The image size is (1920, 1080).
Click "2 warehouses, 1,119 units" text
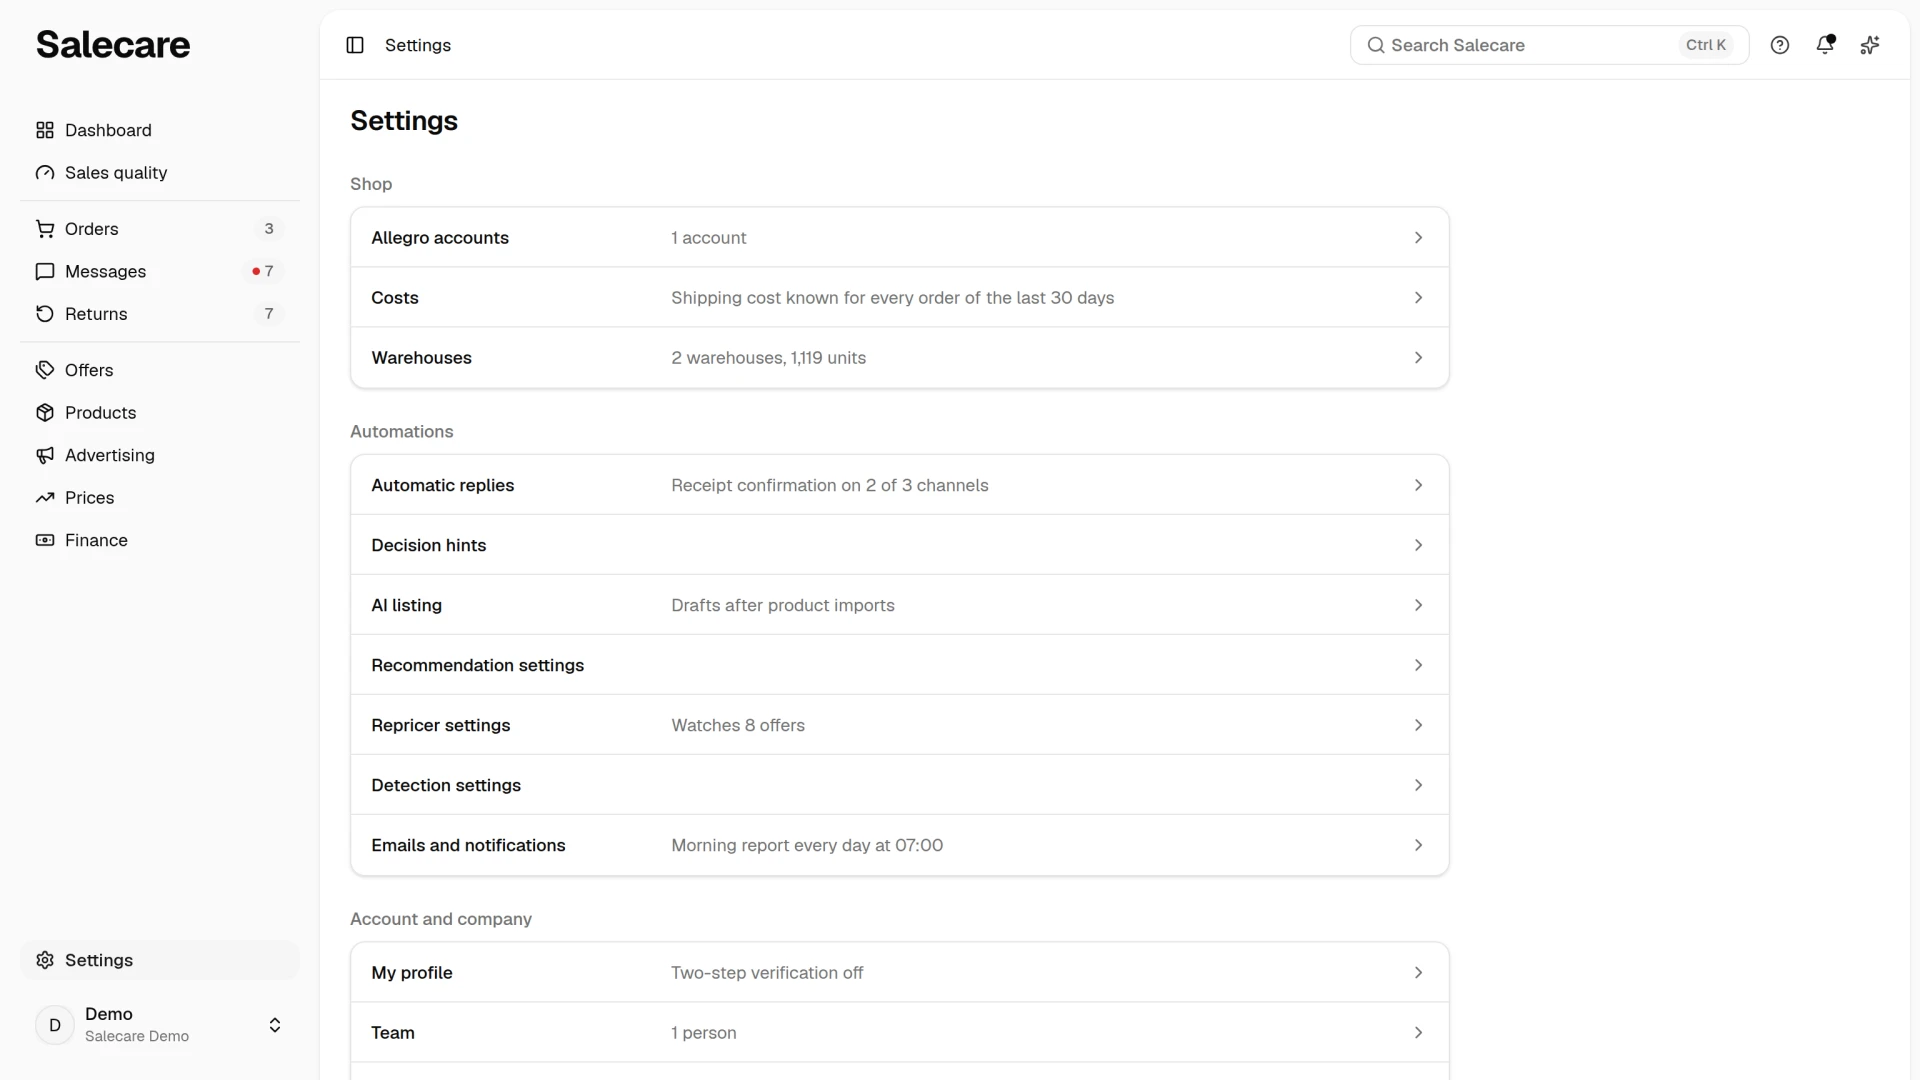[769, 358]
